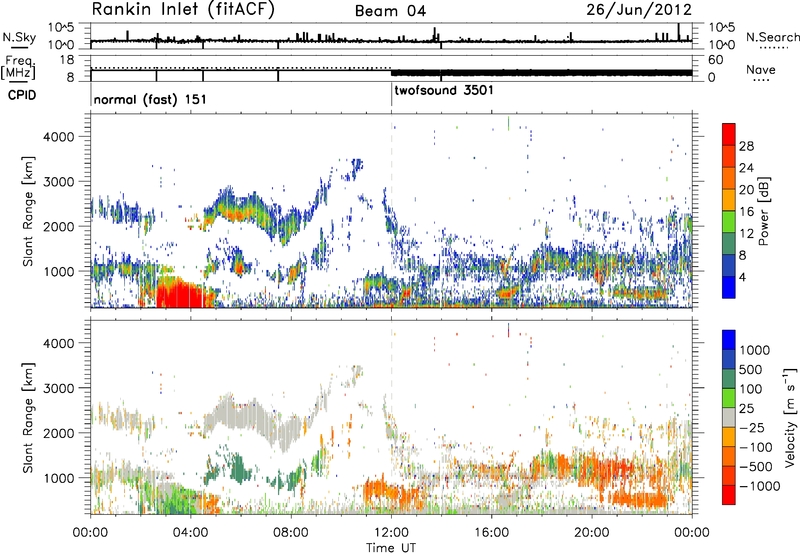Click the '24' tick on Power colorbar
Screen dimensions: 800x554
pos(746,168)
